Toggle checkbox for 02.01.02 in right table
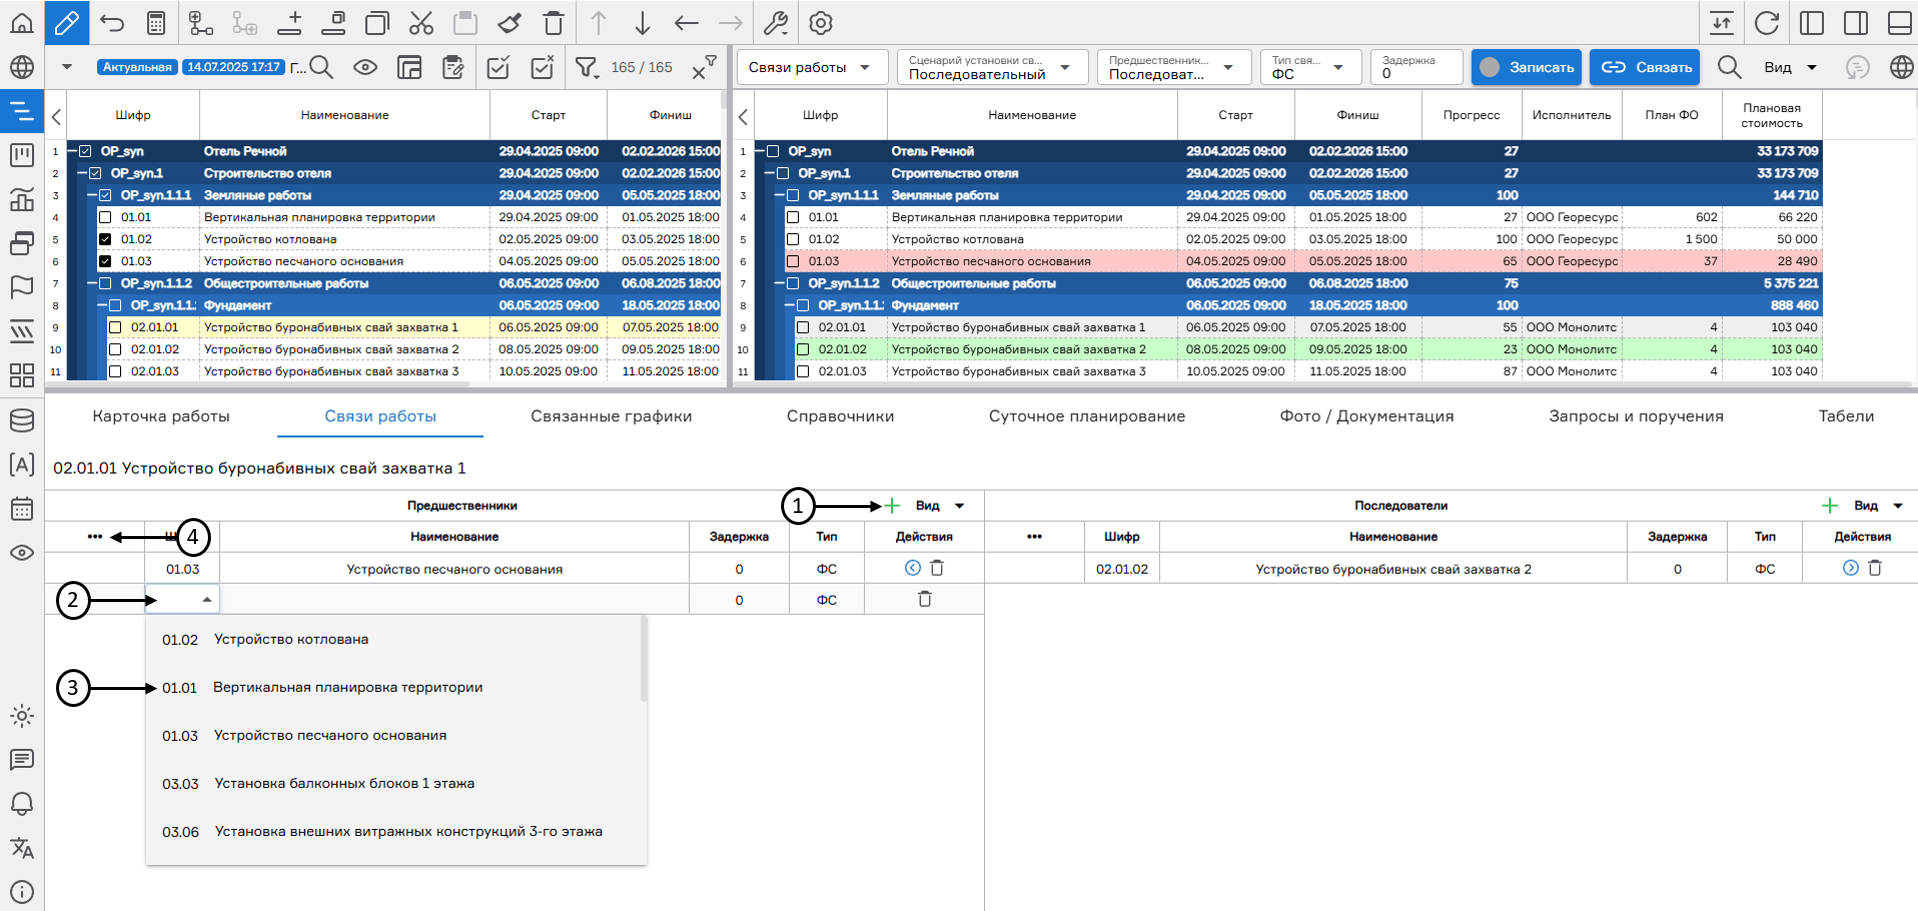 (803, 350)
